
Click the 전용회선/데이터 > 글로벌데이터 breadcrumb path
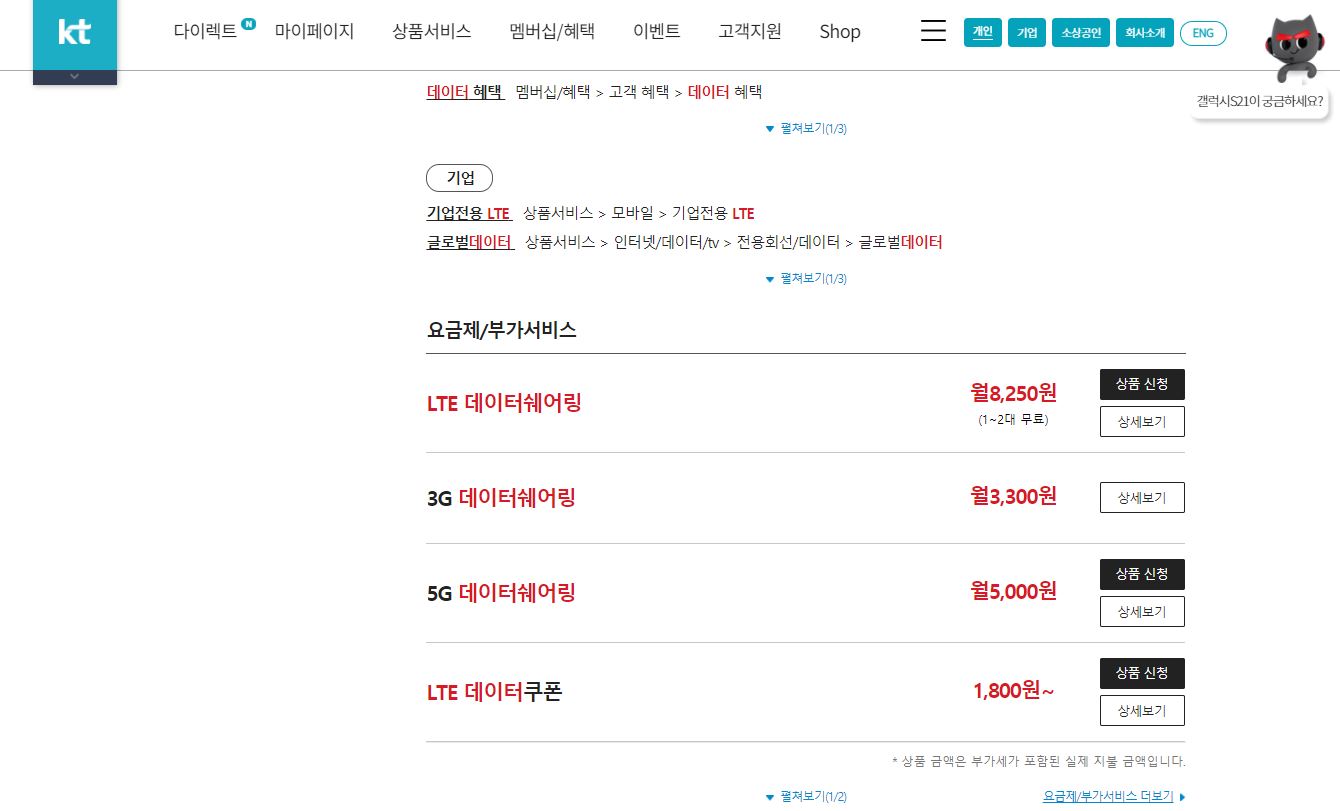pos(840,242)
